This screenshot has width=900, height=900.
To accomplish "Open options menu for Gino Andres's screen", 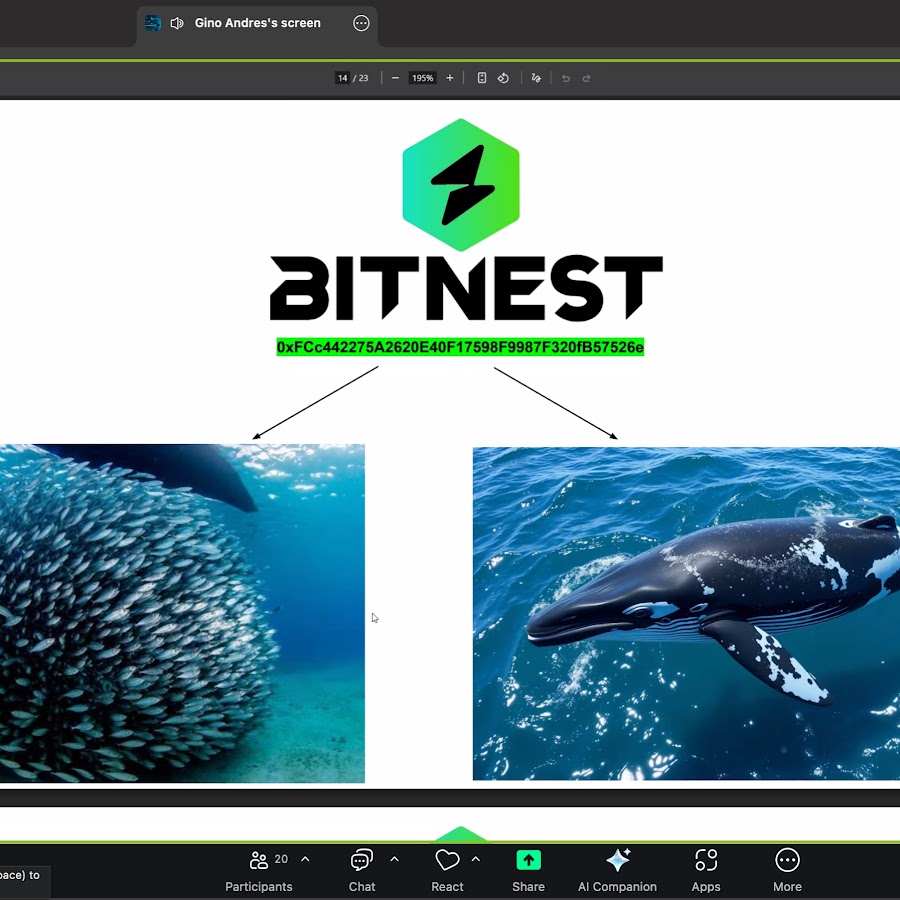I will coord(361,23).
